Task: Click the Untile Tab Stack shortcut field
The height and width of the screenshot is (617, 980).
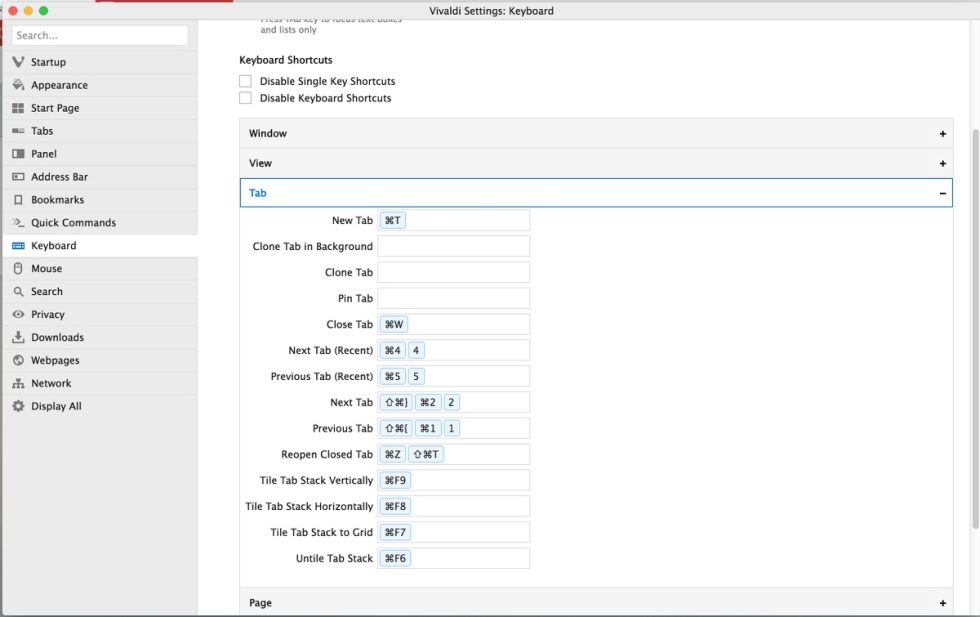Action: click(454, 558)
